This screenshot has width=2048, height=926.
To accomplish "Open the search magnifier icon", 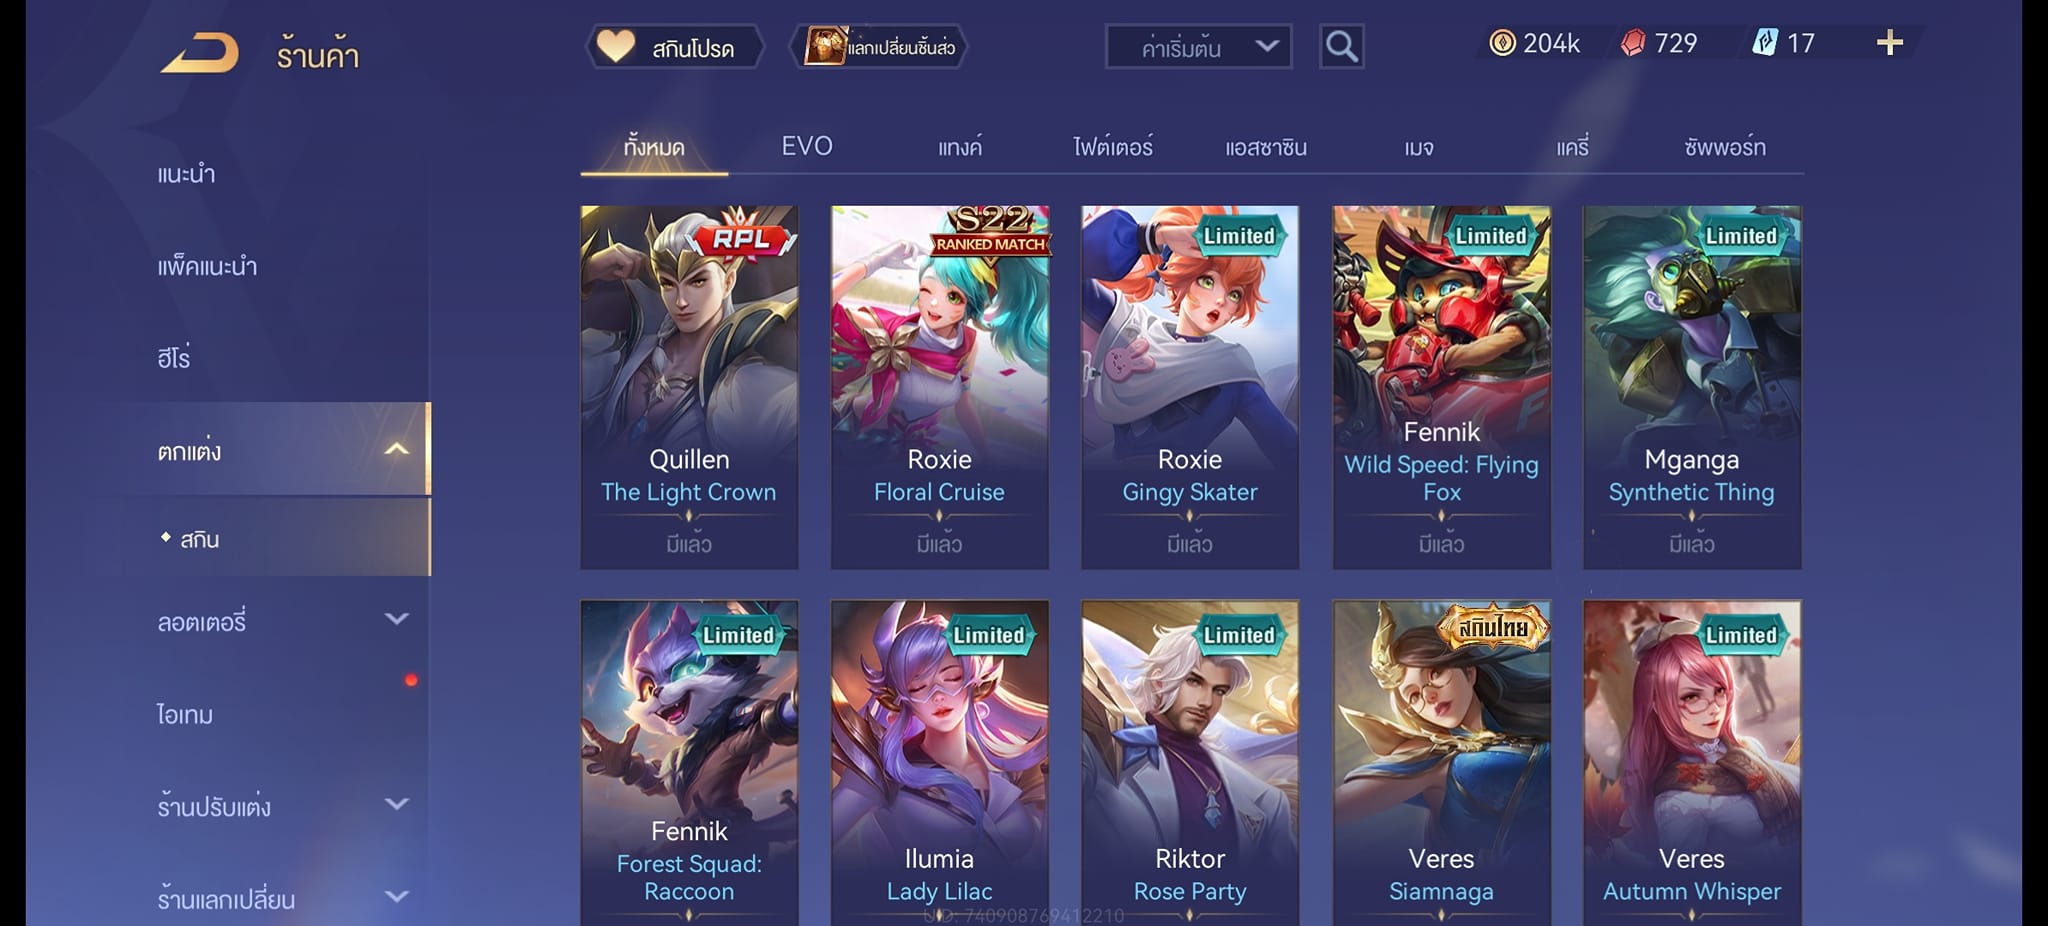I will (1341, 46).
